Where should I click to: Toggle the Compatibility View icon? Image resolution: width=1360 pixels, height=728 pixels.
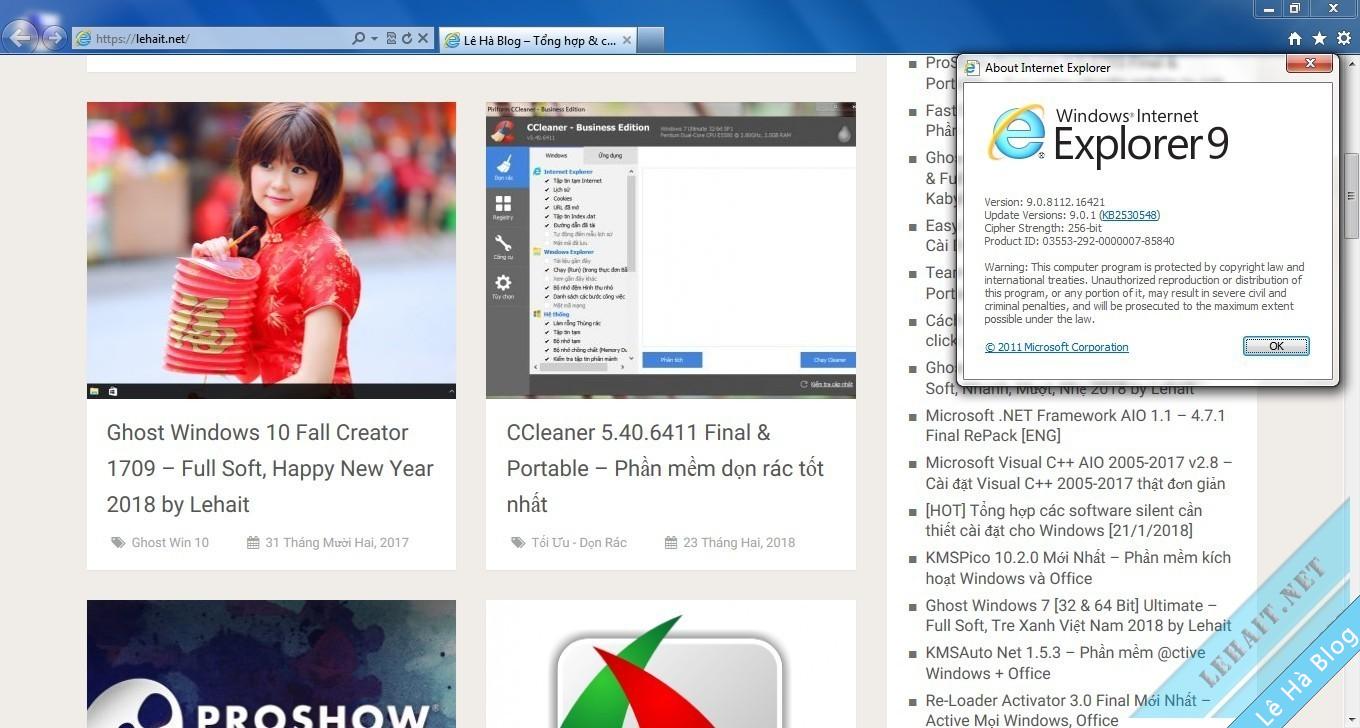pyautogui.click(x=390, y=39)
